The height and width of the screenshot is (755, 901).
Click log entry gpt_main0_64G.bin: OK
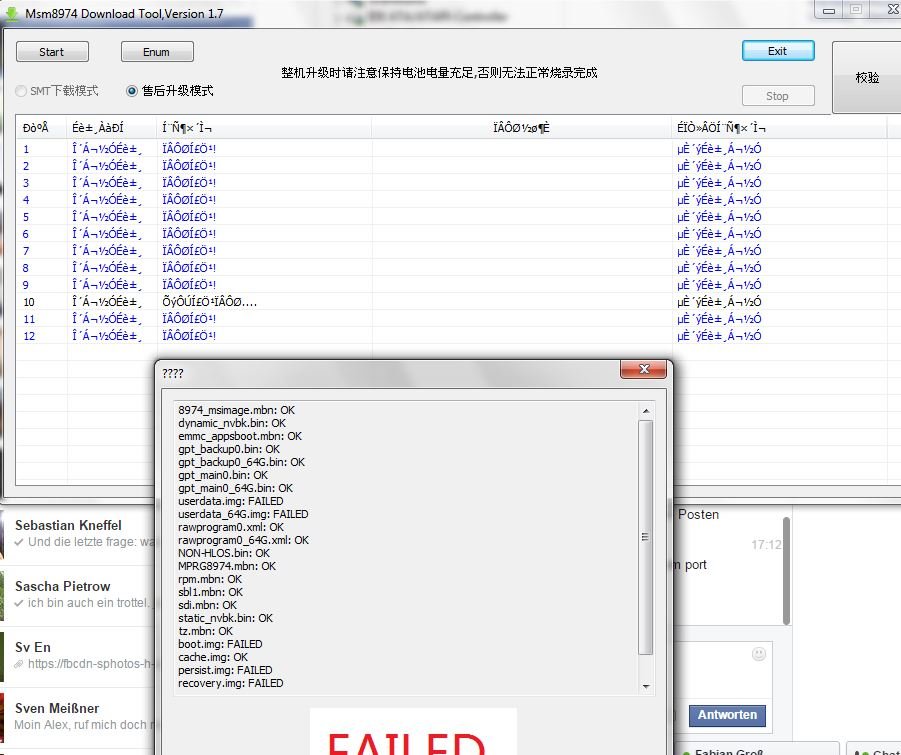coord(236,488)
